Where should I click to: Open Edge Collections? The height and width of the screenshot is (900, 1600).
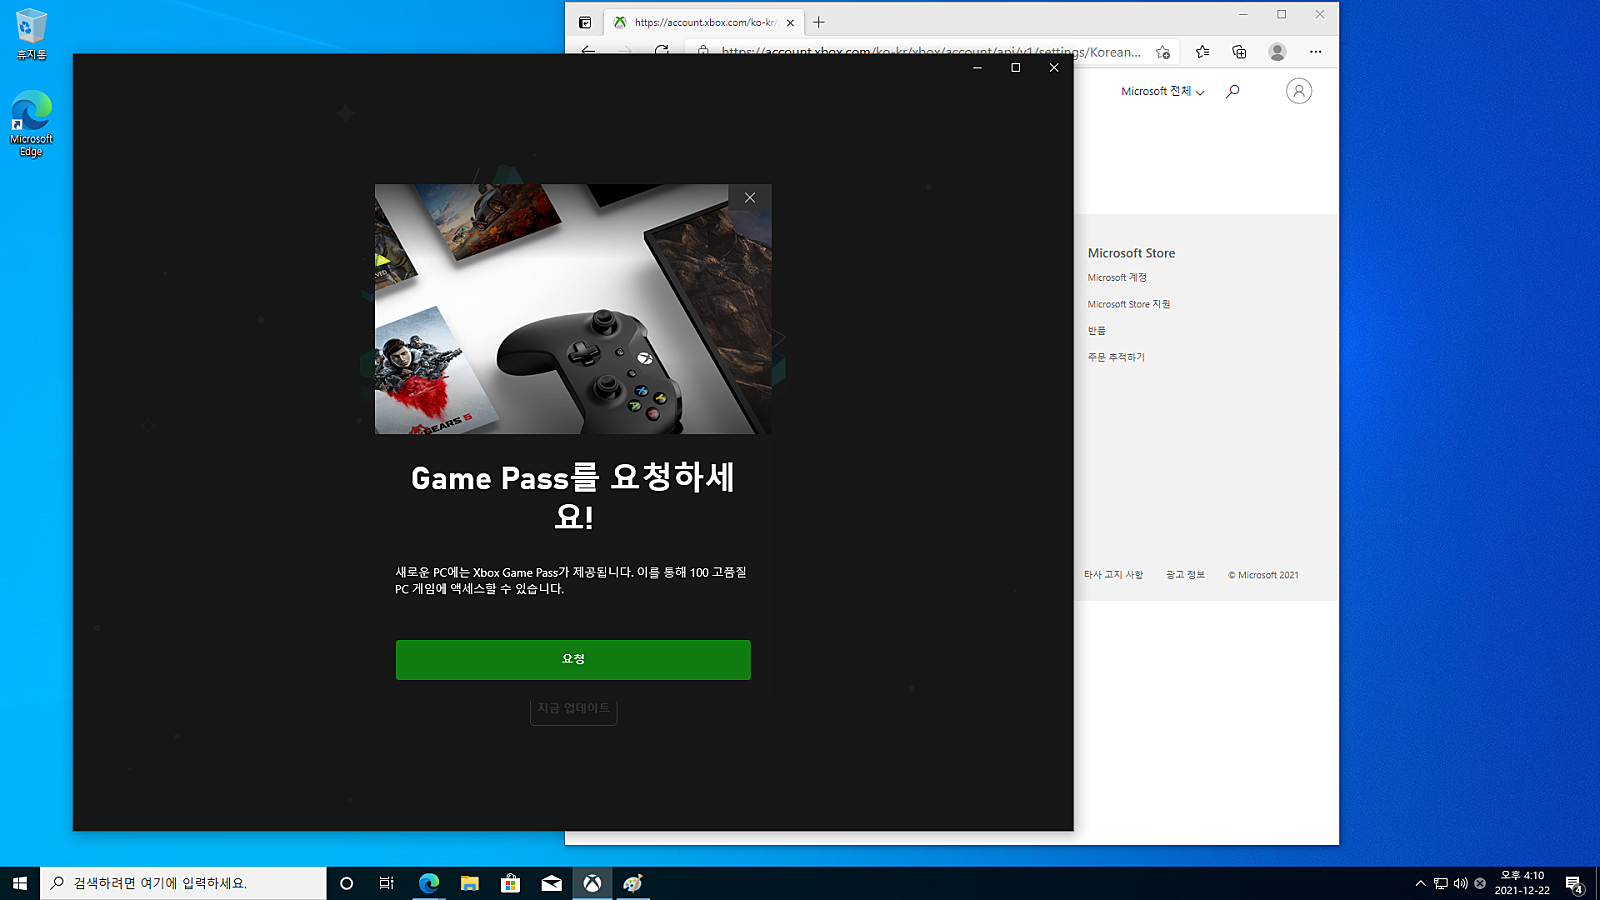click(x=1240, y=52)
